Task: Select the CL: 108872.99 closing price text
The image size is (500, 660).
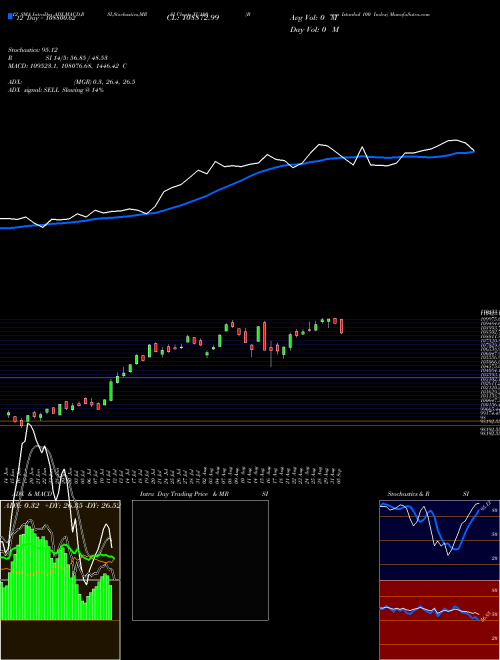Action: 191,18
